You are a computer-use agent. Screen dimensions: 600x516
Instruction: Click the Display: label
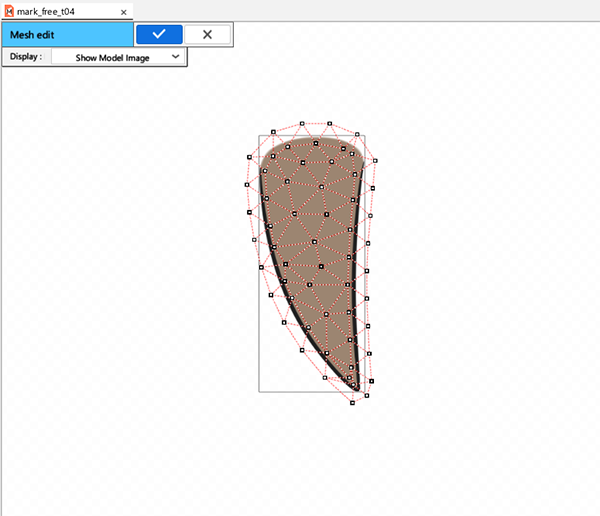click(26, 58)
